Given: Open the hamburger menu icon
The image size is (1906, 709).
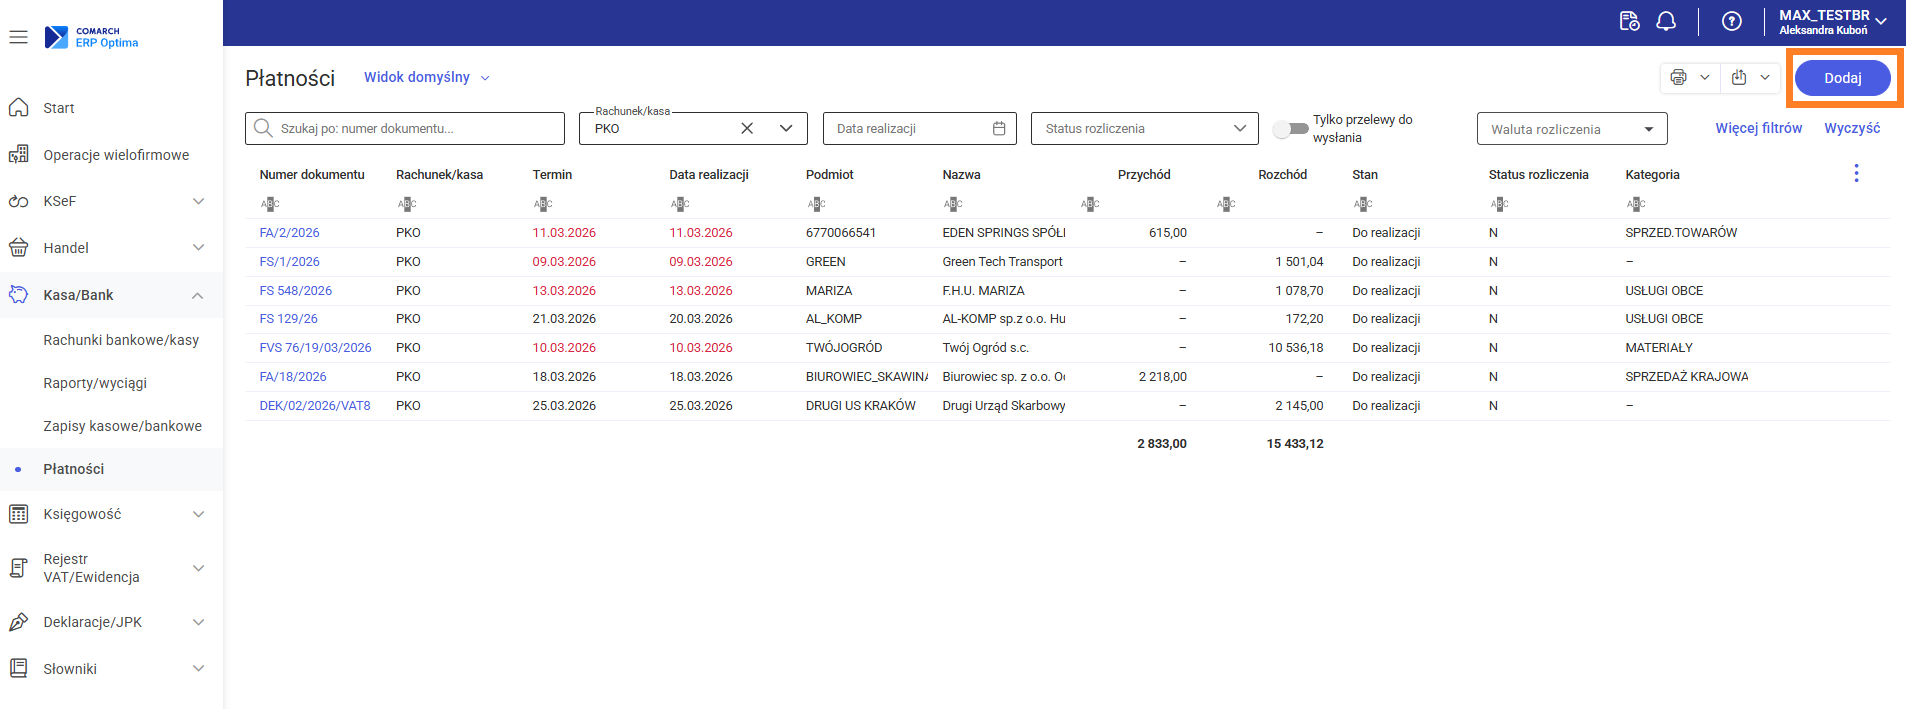Looking at the screenshot, I should (x=18, y=37).
